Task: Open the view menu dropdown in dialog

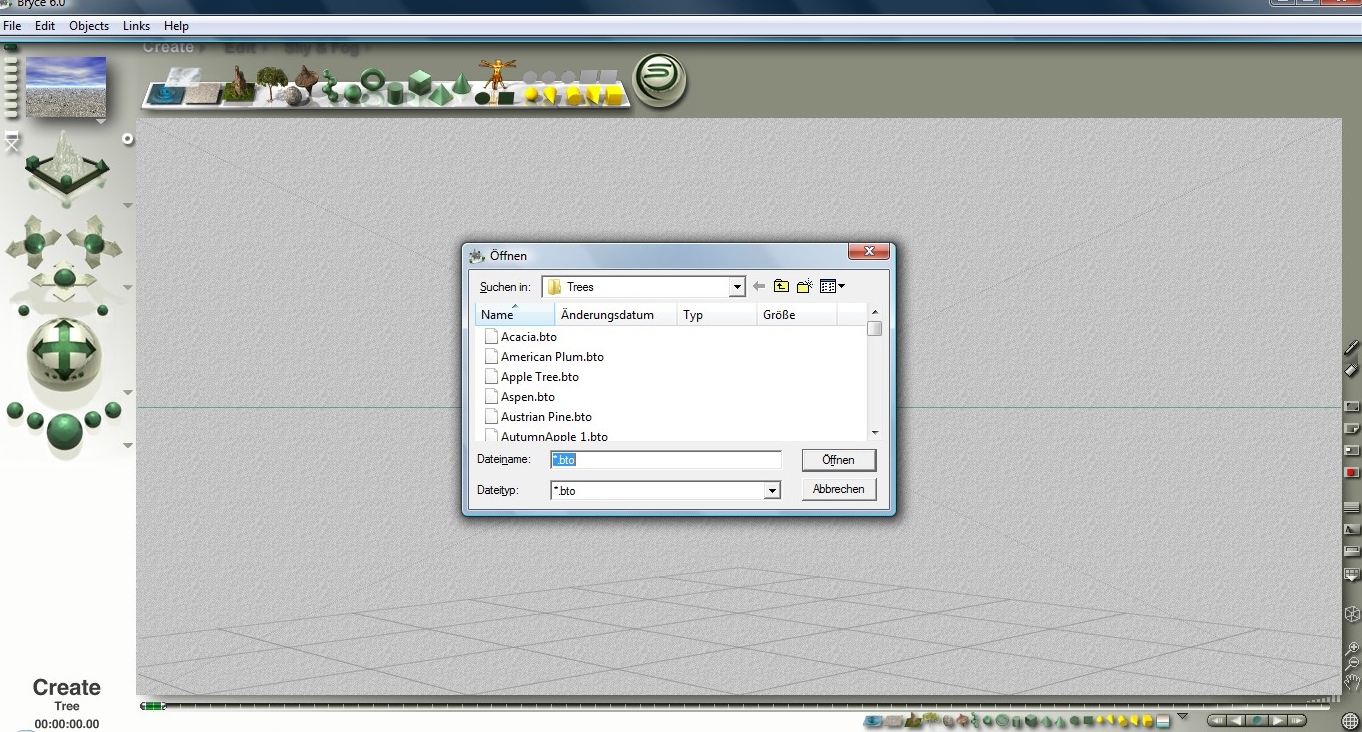Action: coord(832,287)
